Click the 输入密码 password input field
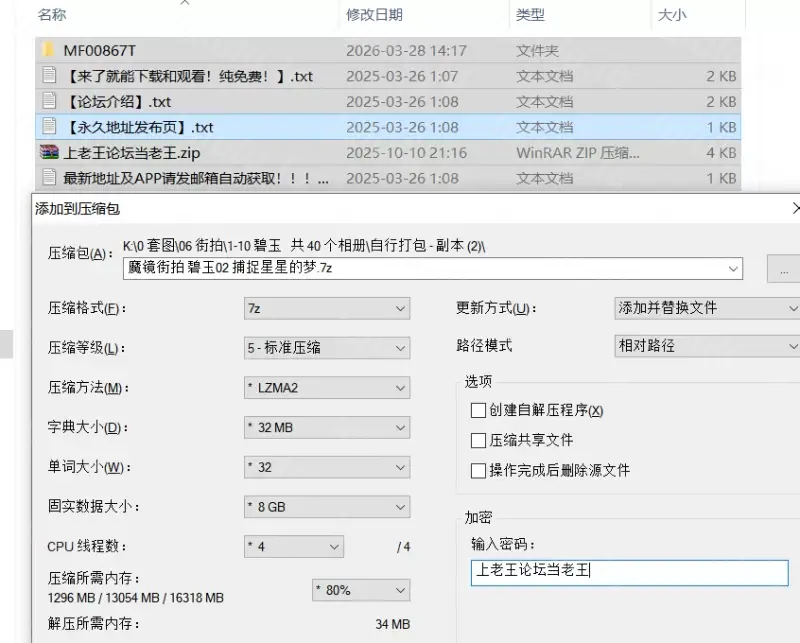800x643 pixels. click(628, 572)
